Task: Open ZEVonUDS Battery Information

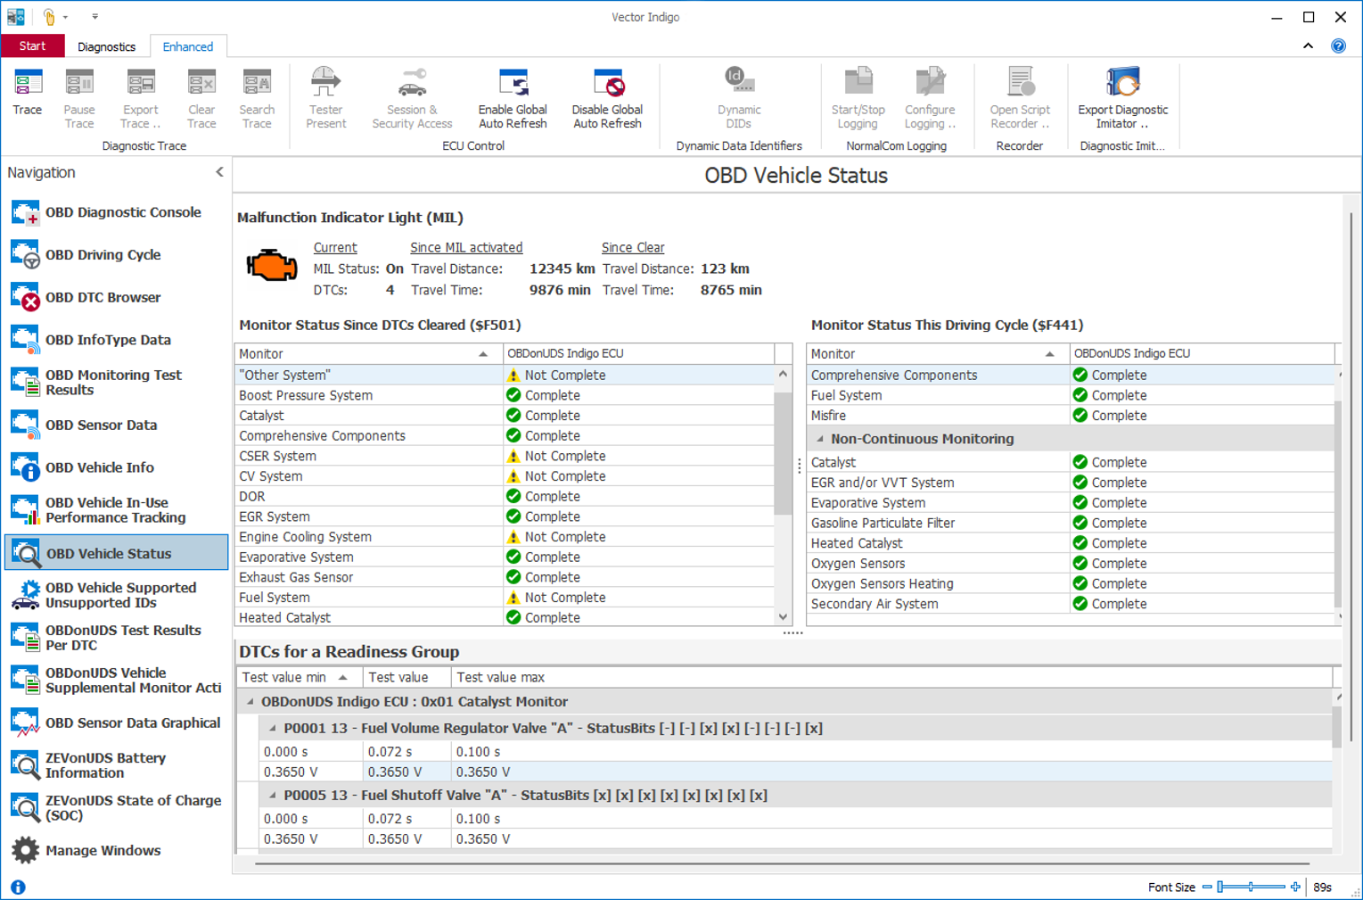Action: click(117, 765)
